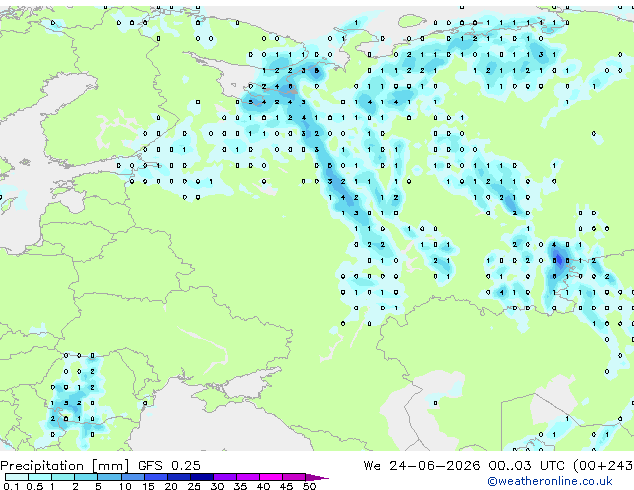Click the legend value label '25'
Viewport: 634px width, 490px height.
pos(194,486)
